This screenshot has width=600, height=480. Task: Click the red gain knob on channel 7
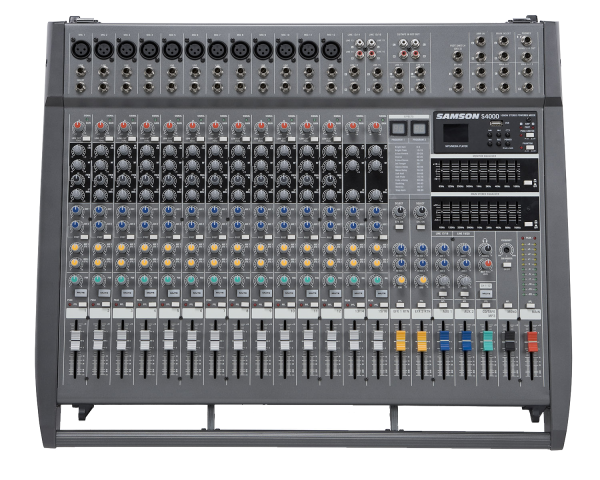215,126
